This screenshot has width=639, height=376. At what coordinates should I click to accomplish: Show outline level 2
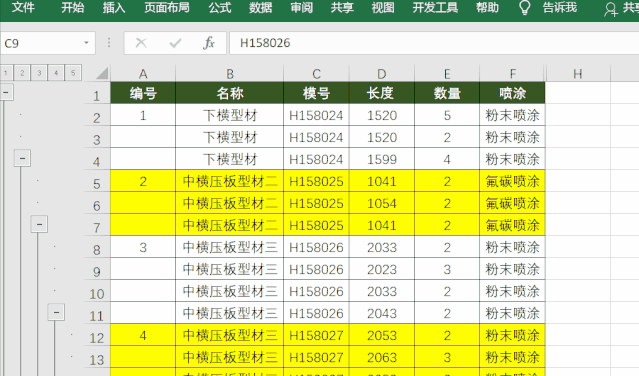click(x=22, y=73)
